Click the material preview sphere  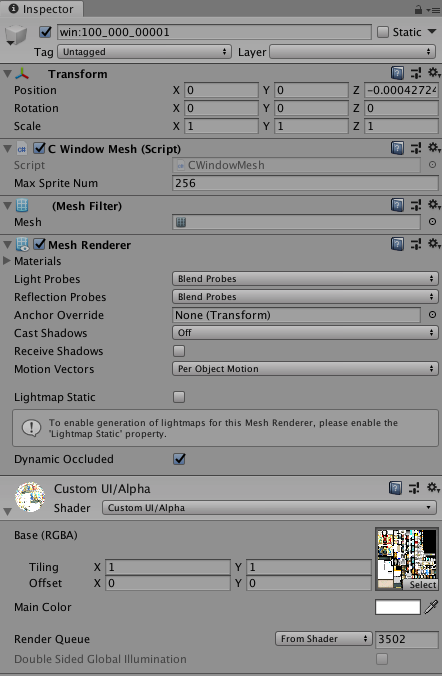pos(30,497)
